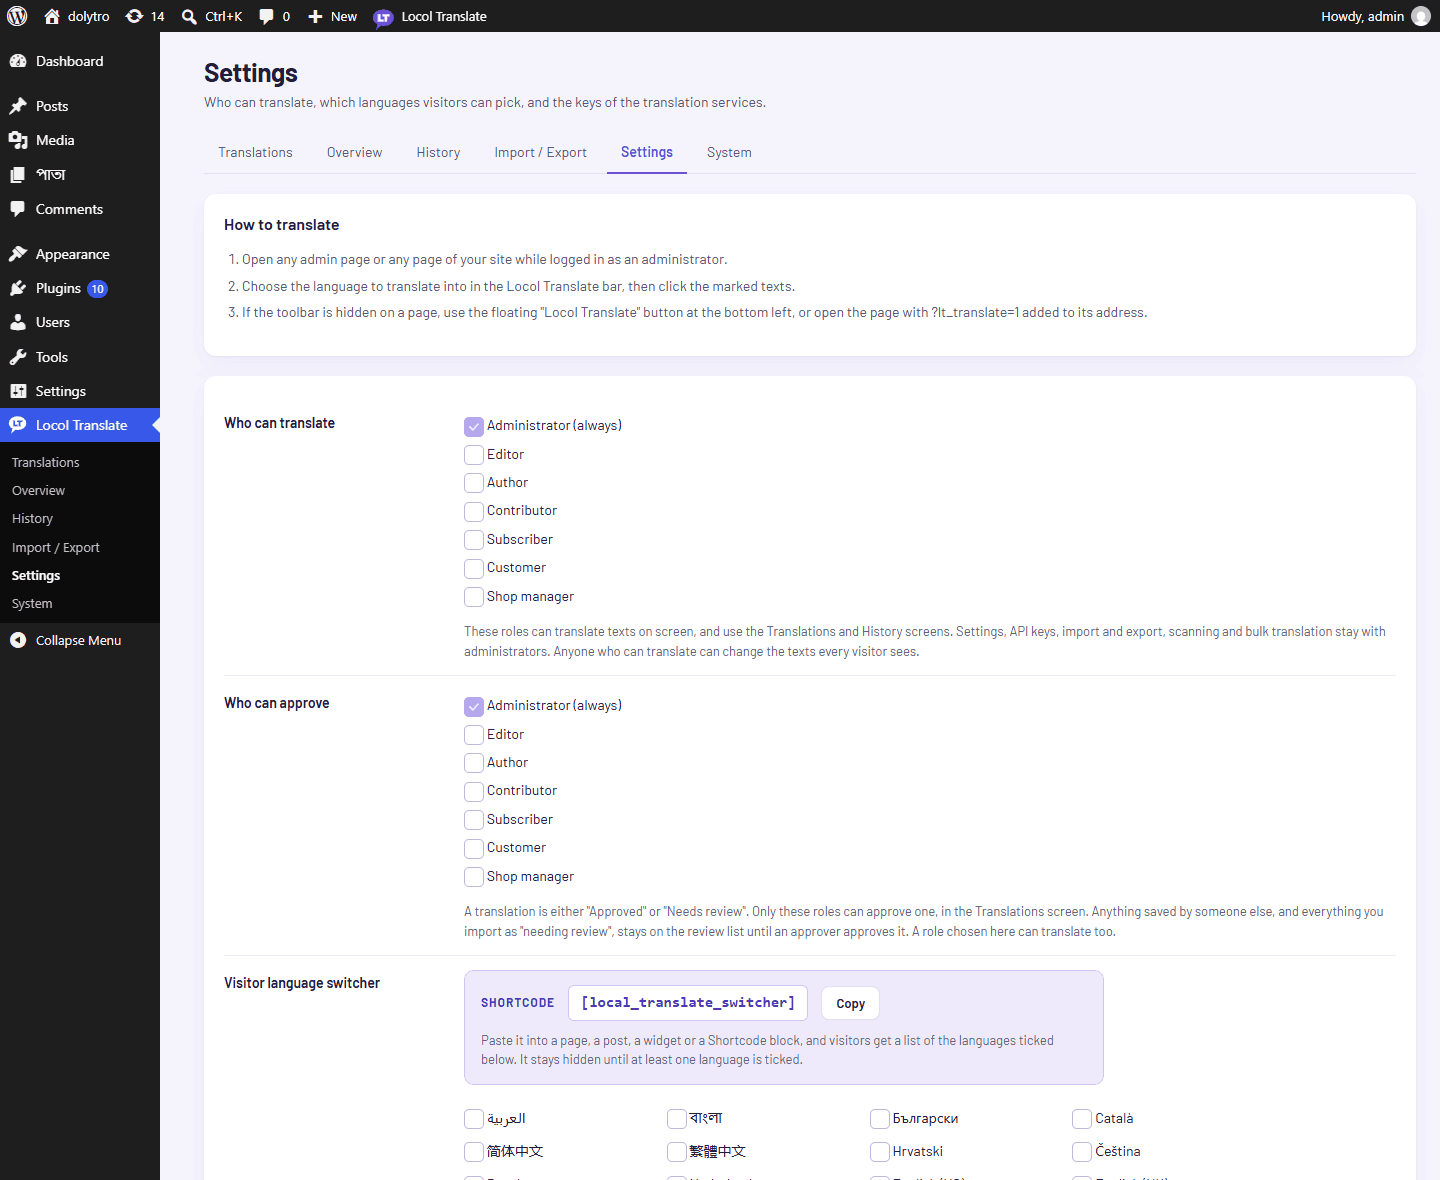Click the Locol Translate sidebar menu icon
Screen dimensions: 1440x1180
(x=18, y=425)
